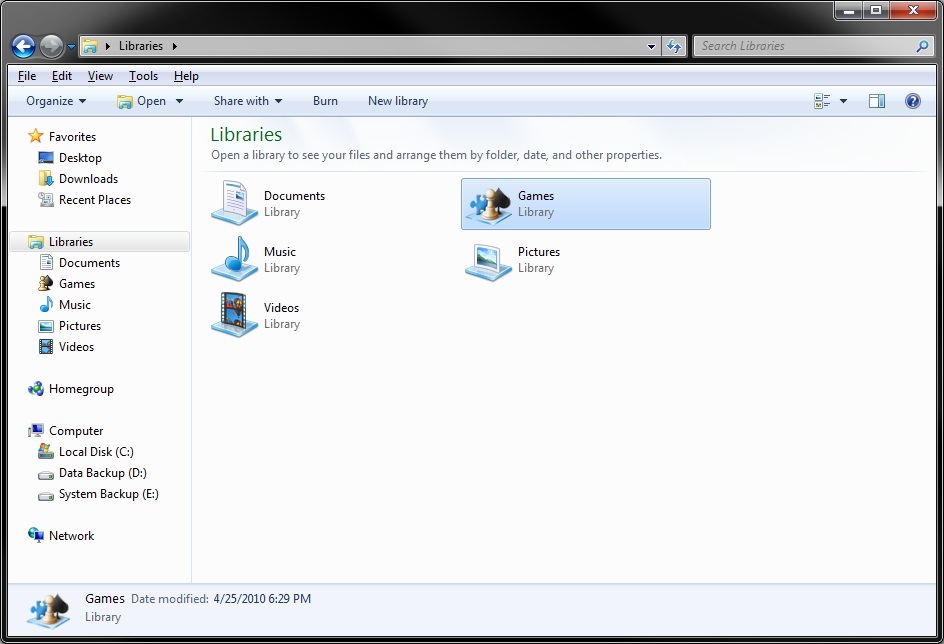Click the Open toolbar button
Viewport: 944px width, 644px height.
(x=141, y=101)
